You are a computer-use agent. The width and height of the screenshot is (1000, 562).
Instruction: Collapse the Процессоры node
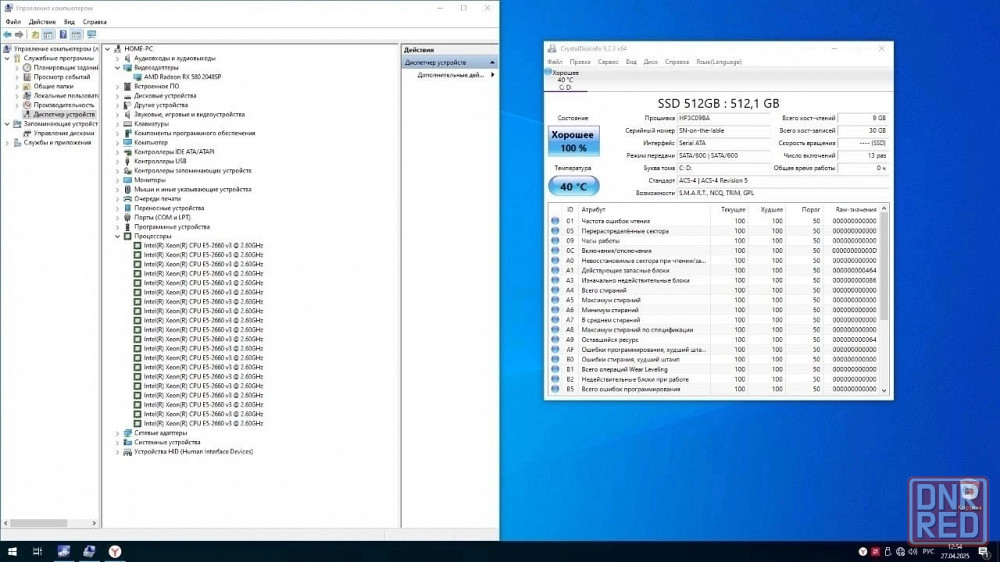(x=118, y=236)
